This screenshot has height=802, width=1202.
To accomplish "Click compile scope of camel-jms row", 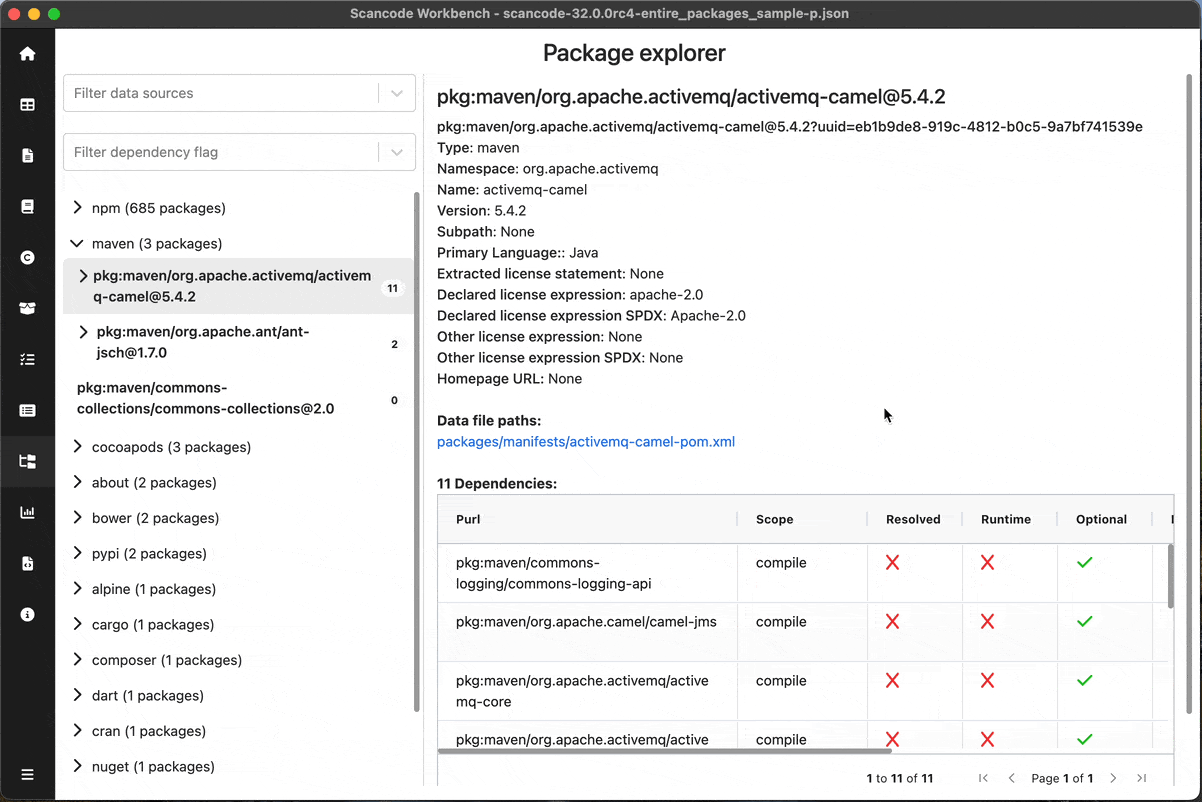I will click(781, 622).
